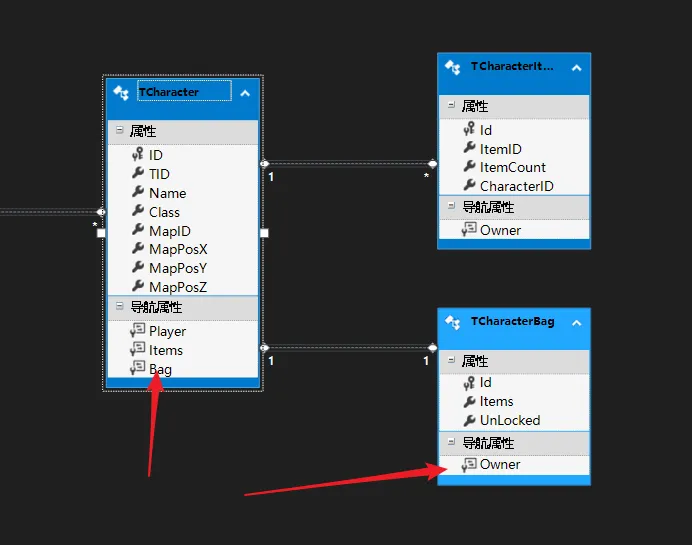Image resolution: width=692 pixels, height=545 pixels.
Task: Click the key icon beside ID in TCharacter
Action: pyautogui.click(x=138, y=155)
